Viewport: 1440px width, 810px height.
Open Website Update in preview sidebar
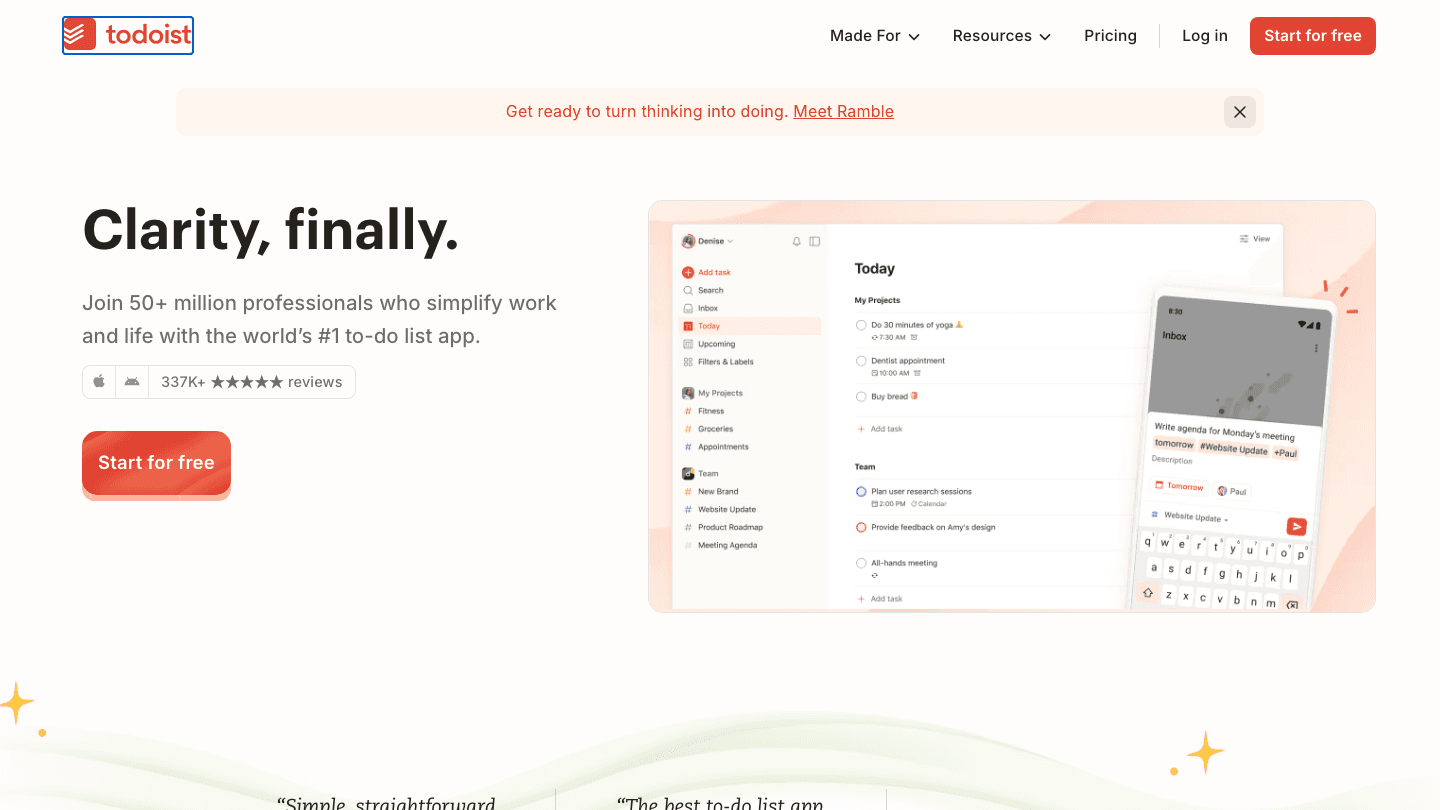click(720, 509)
